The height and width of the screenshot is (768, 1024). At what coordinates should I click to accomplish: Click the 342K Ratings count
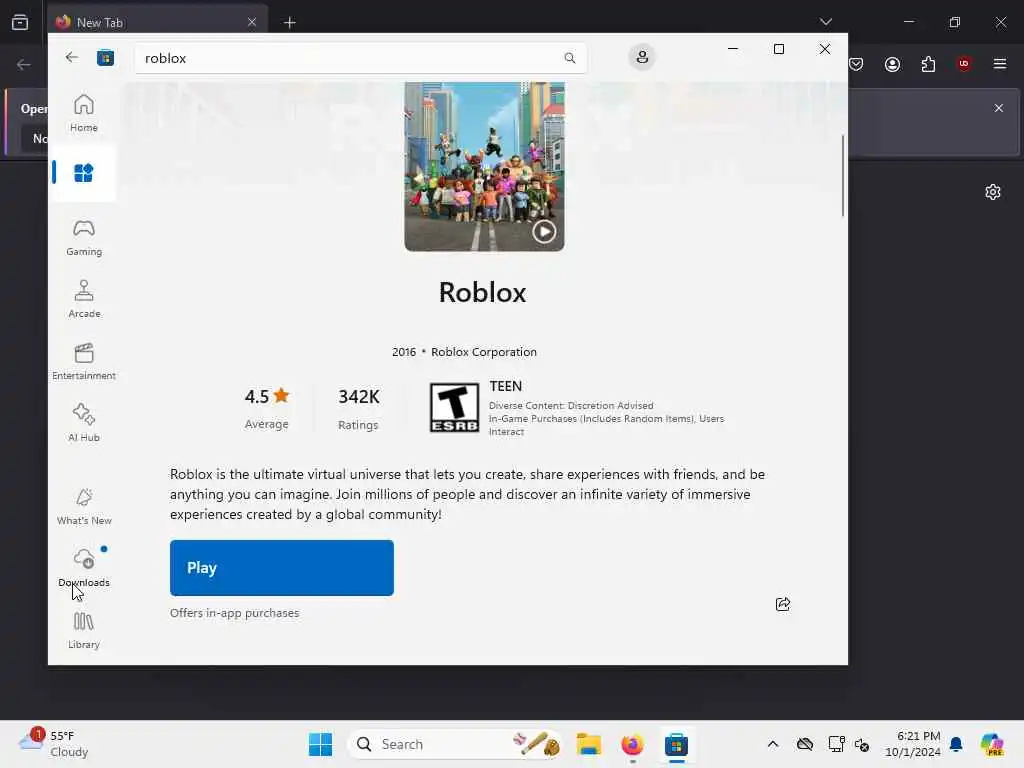tap(359, 408)
